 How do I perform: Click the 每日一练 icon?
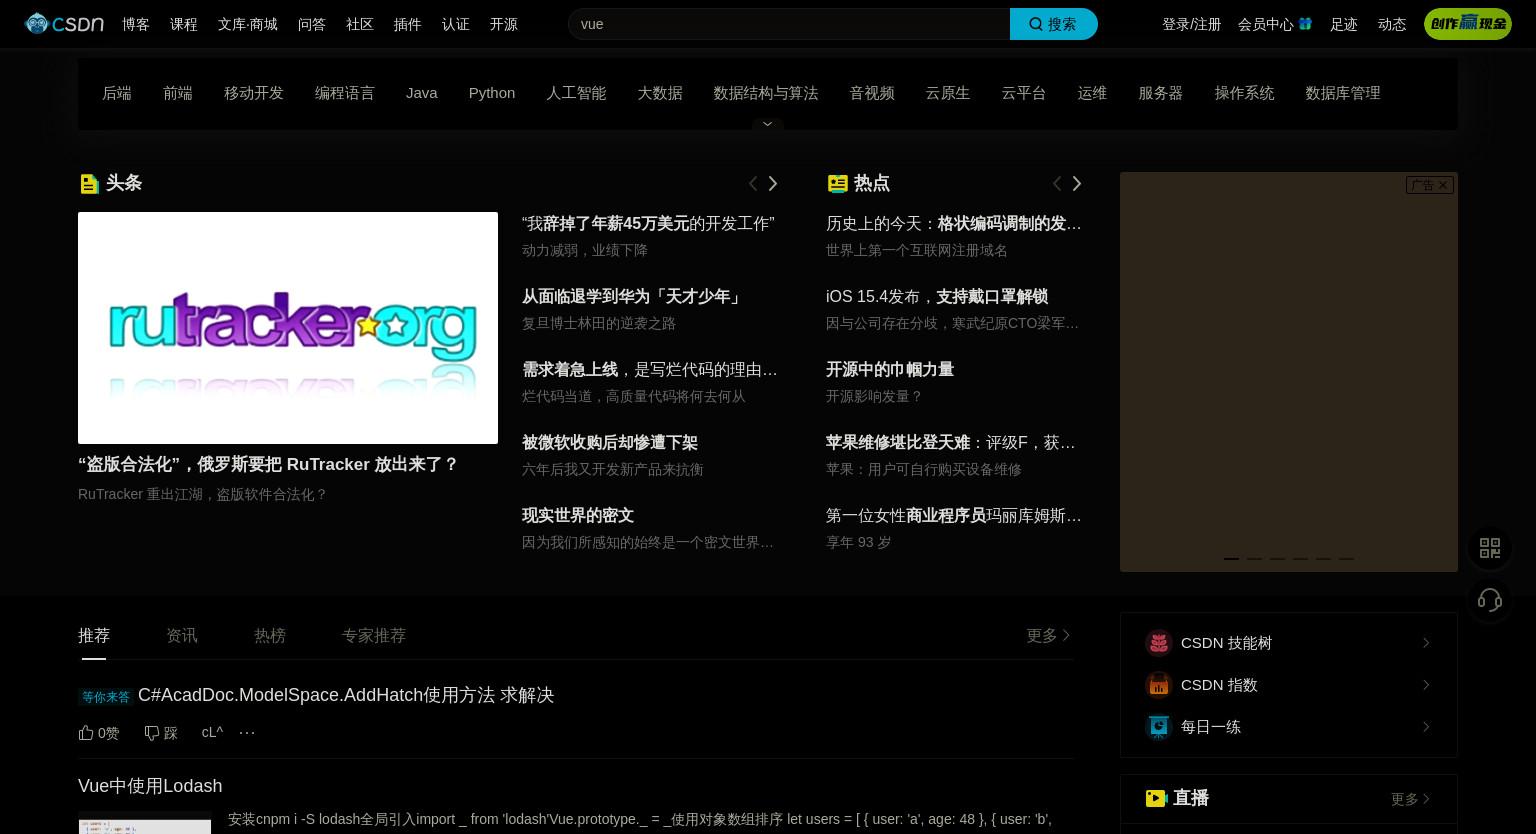point(1158,727)
